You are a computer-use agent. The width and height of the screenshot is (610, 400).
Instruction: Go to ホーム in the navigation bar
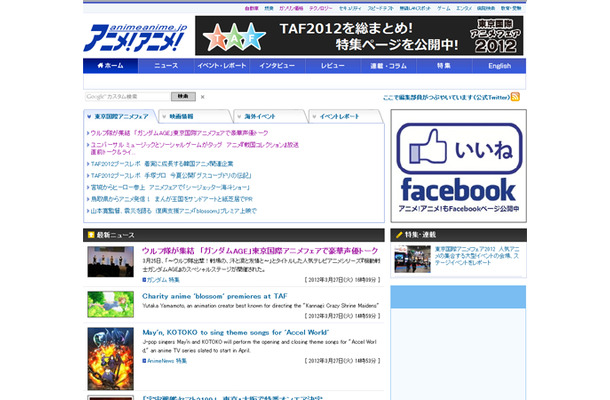(110, 66)
